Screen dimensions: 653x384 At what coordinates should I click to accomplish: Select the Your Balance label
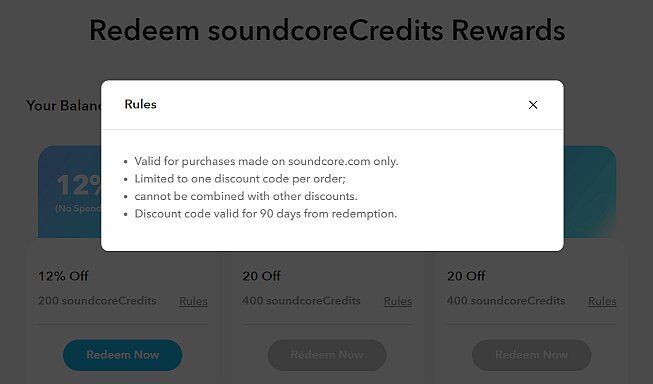click(63, 105)
